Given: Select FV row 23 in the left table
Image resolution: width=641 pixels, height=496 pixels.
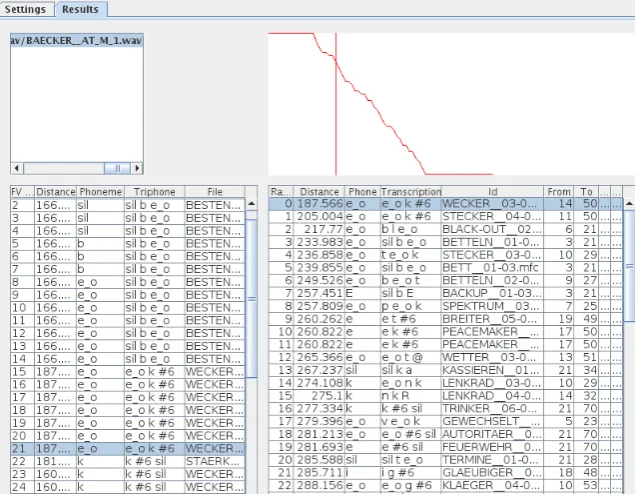Looking at the screenshot, I should 128,474.
